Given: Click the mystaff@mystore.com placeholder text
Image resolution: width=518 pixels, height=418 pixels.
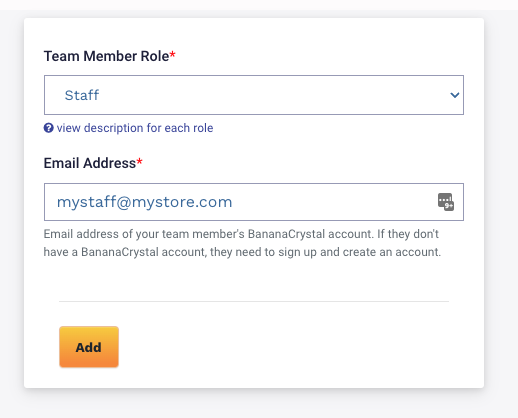Looking at the screenshot, I should [144, 202].
